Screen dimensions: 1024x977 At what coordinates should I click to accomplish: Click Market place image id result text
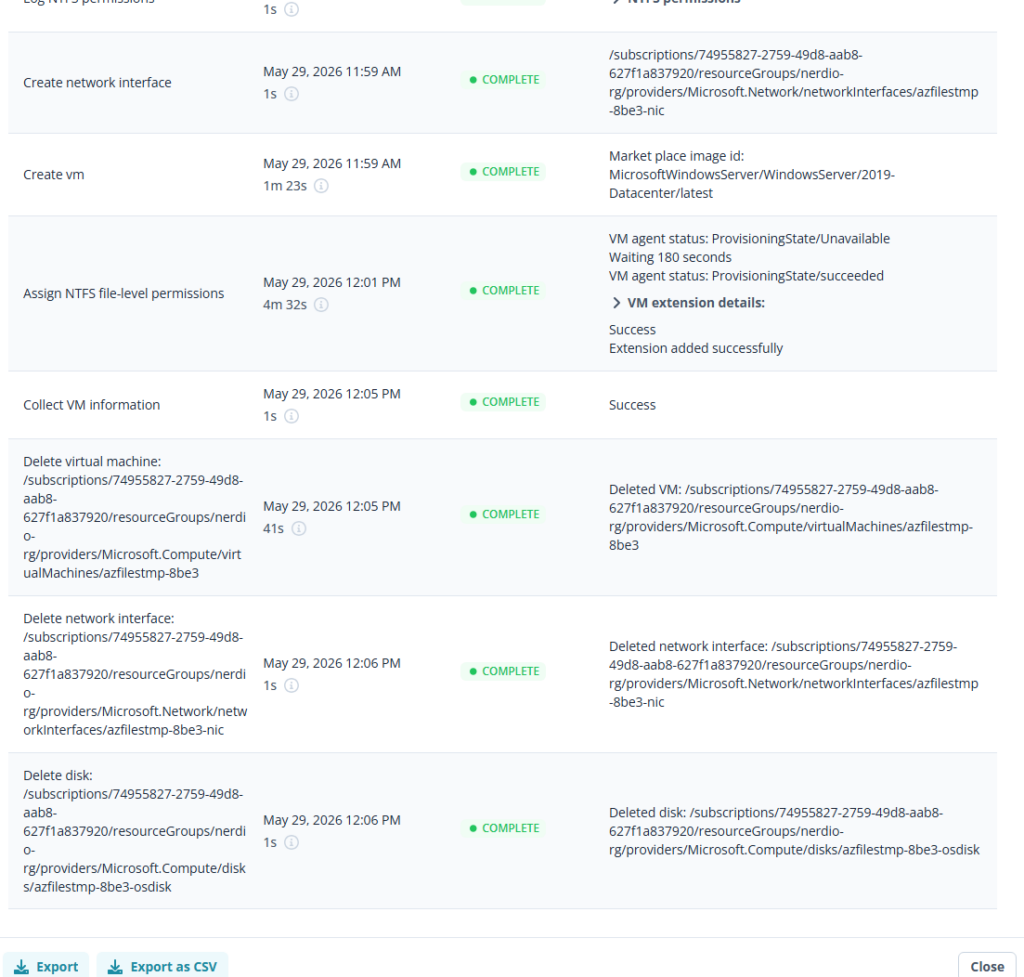752,175
